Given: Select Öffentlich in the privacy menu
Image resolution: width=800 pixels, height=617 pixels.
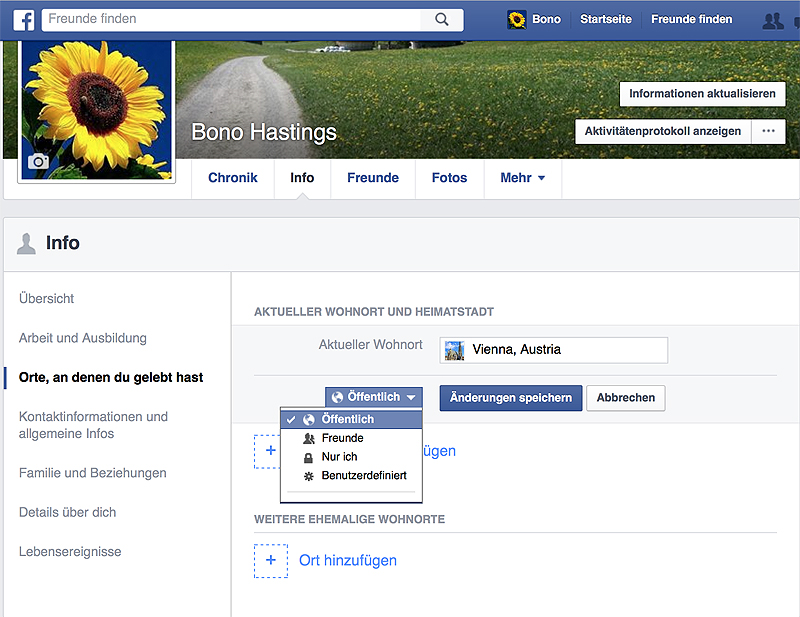Looking at the screenshot, I should tap(352, 419).
